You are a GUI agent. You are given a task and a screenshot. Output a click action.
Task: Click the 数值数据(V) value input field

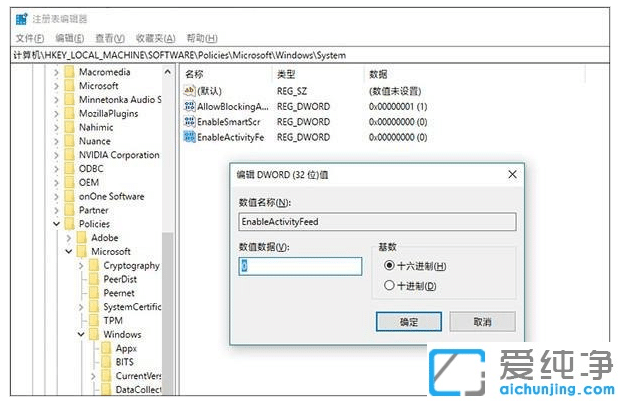click(300, 266)
